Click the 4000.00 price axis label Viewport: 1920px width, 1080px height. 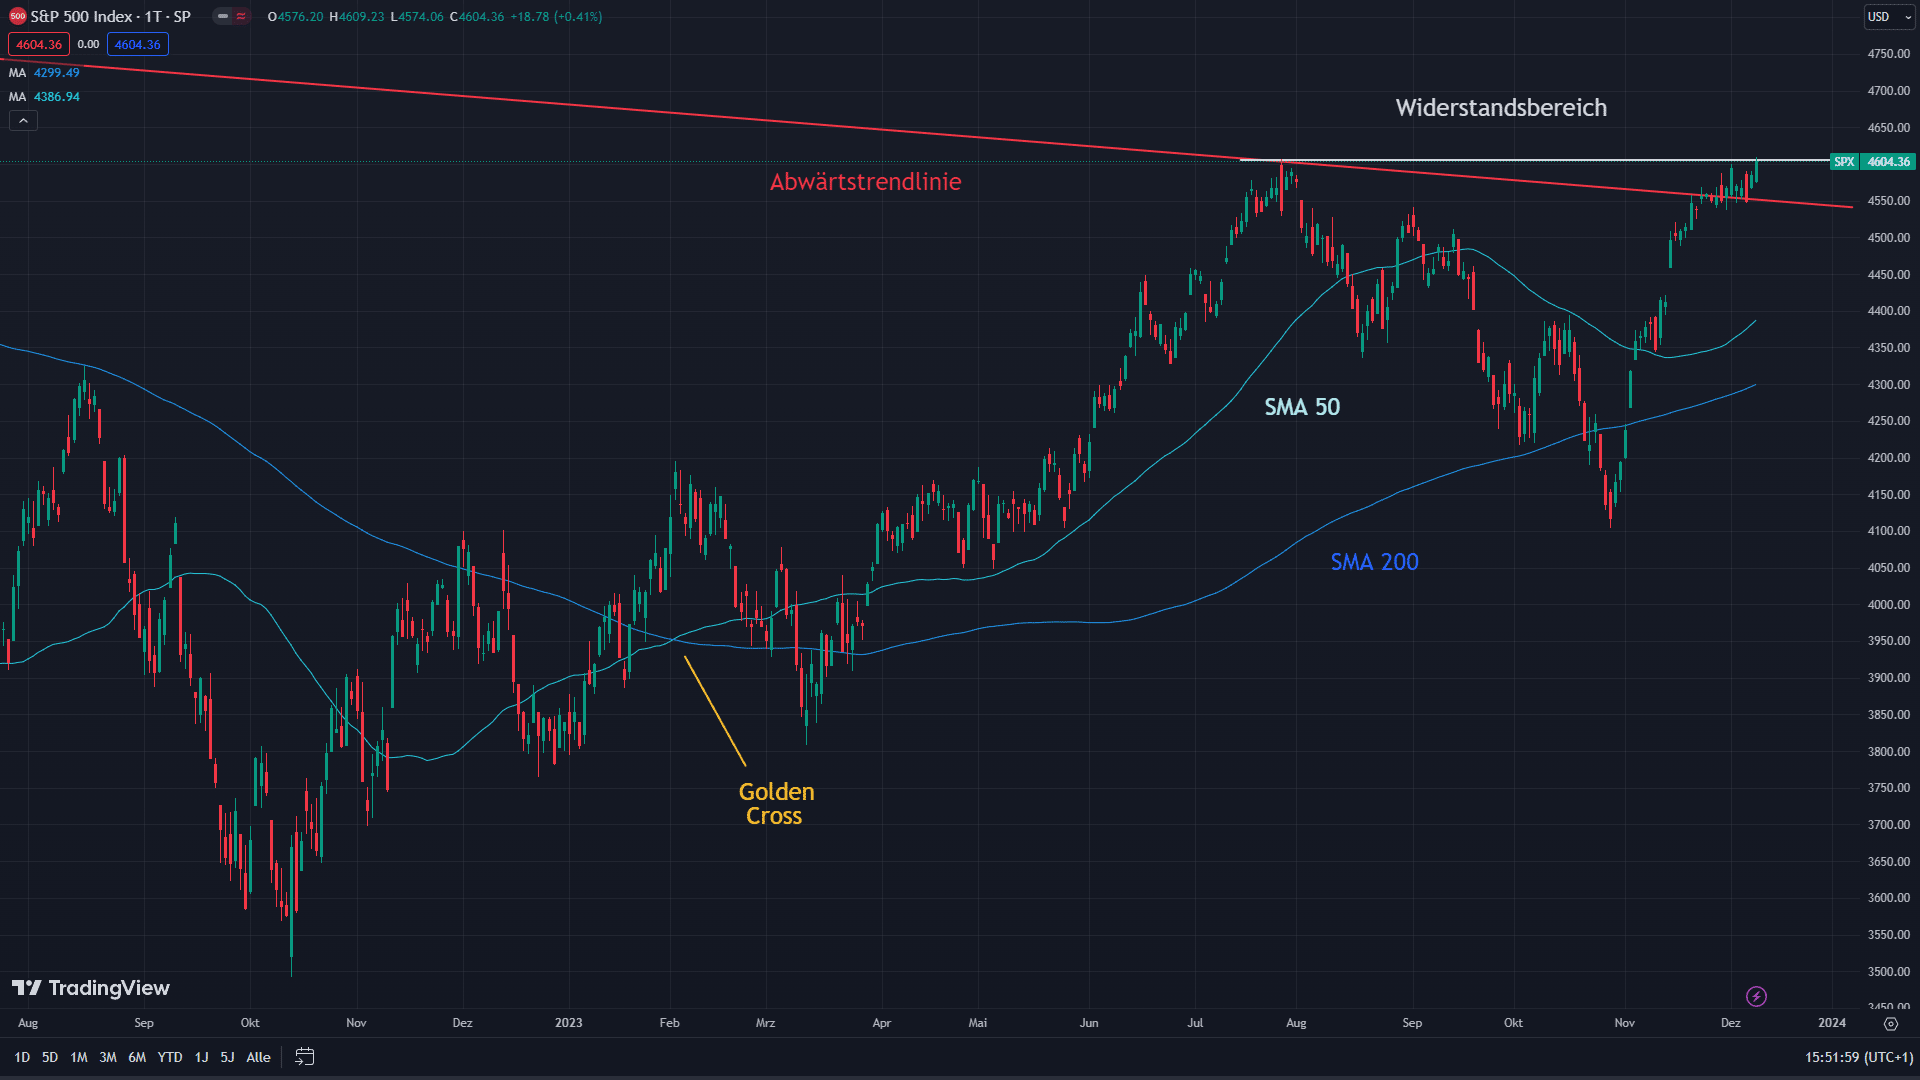pos(1888,604)
